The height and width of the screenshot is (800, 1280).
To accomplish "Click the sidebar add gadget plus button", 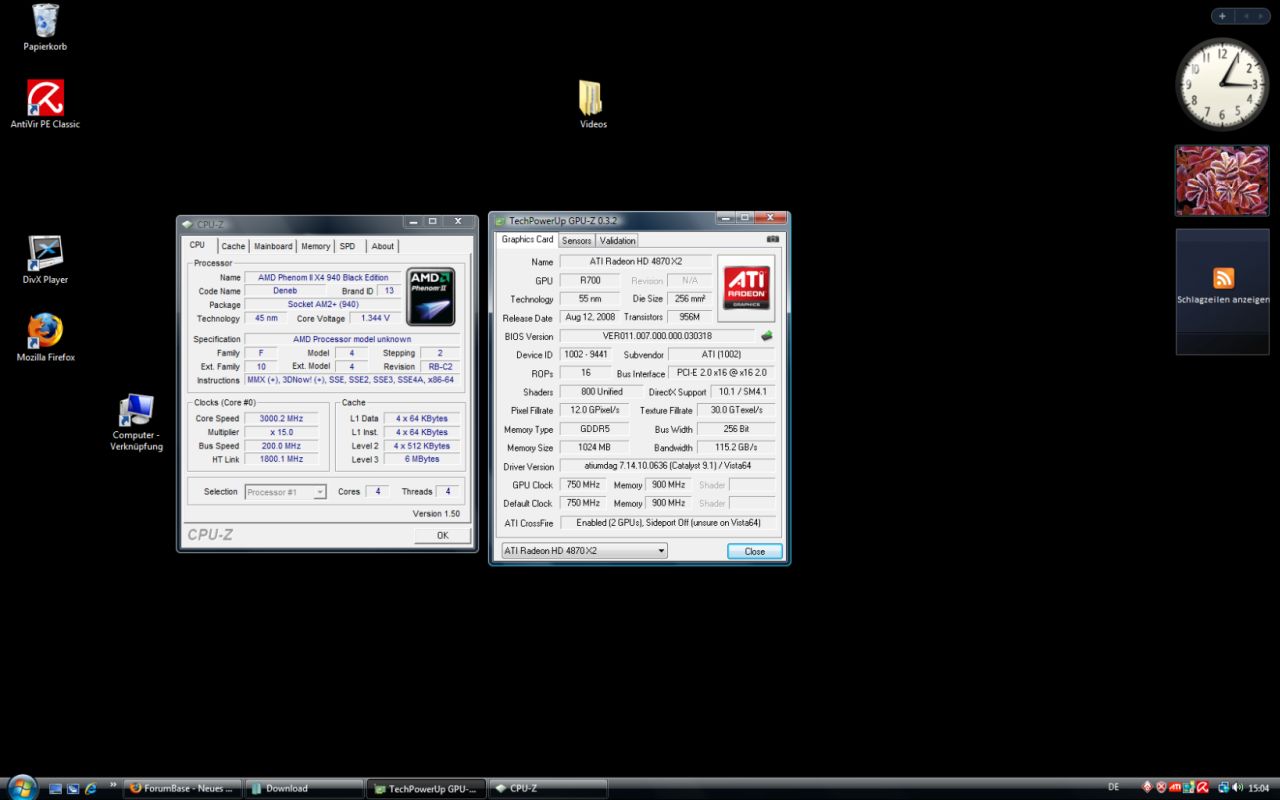I will pos(1222,16).
